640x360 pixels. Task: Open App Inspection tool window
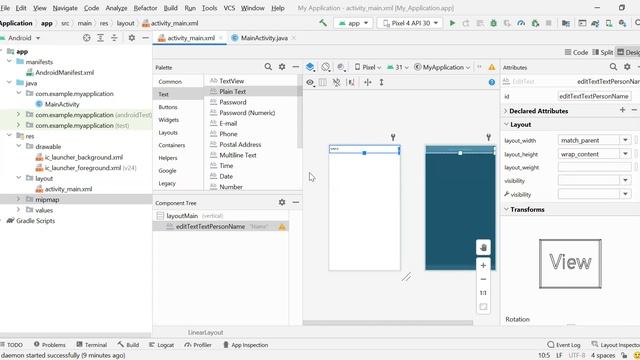click(x=245, y=344)
